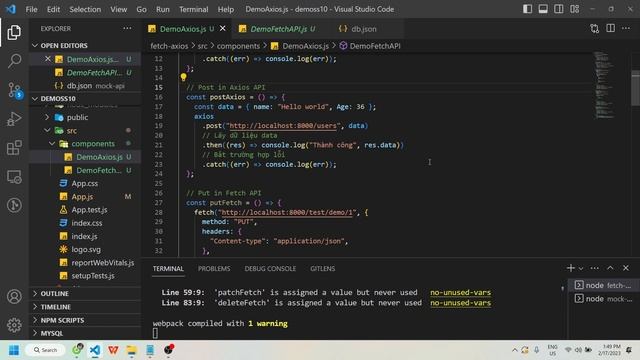Image resolution: width=640 pixels, height=360 pixels.
Task: Toggle primary side bar layout icon
Action: pos(527,9)
